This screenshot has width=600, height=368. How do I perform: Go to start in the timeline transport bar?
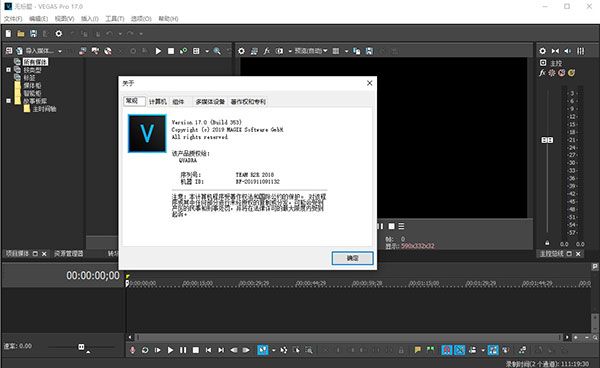208,350
